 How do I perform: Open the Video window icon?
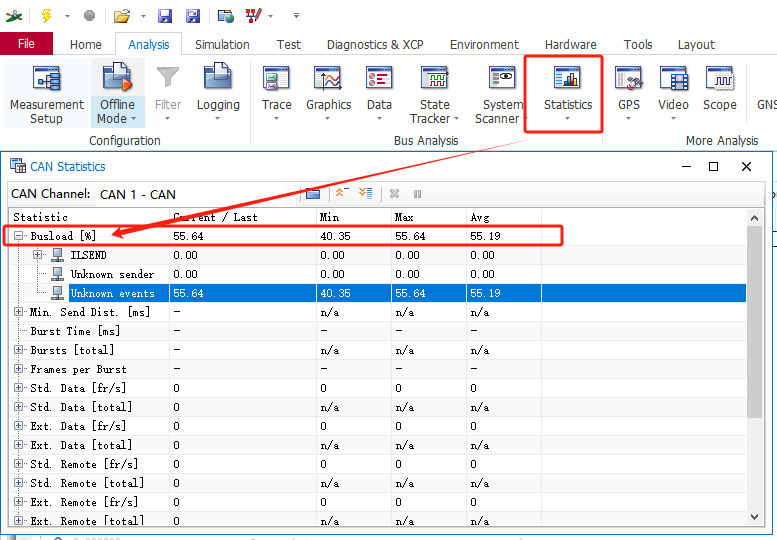click(673, 79)
